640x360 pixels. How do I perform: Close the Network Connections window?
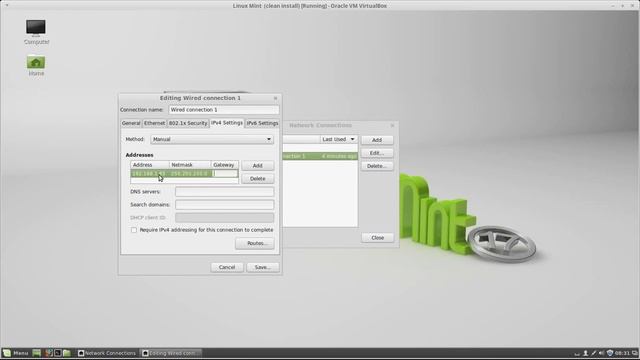[392, 125]
